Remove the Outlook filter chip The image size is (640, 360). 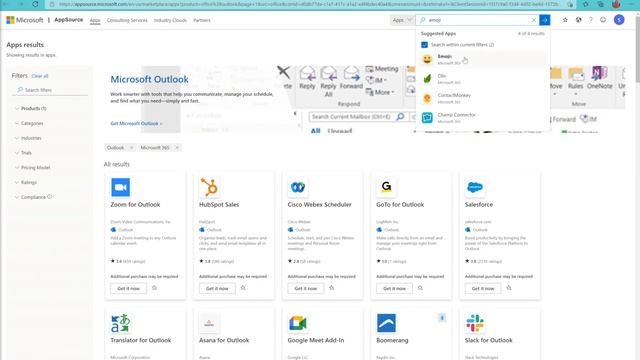pyautogui.click(x=131, y=148)
